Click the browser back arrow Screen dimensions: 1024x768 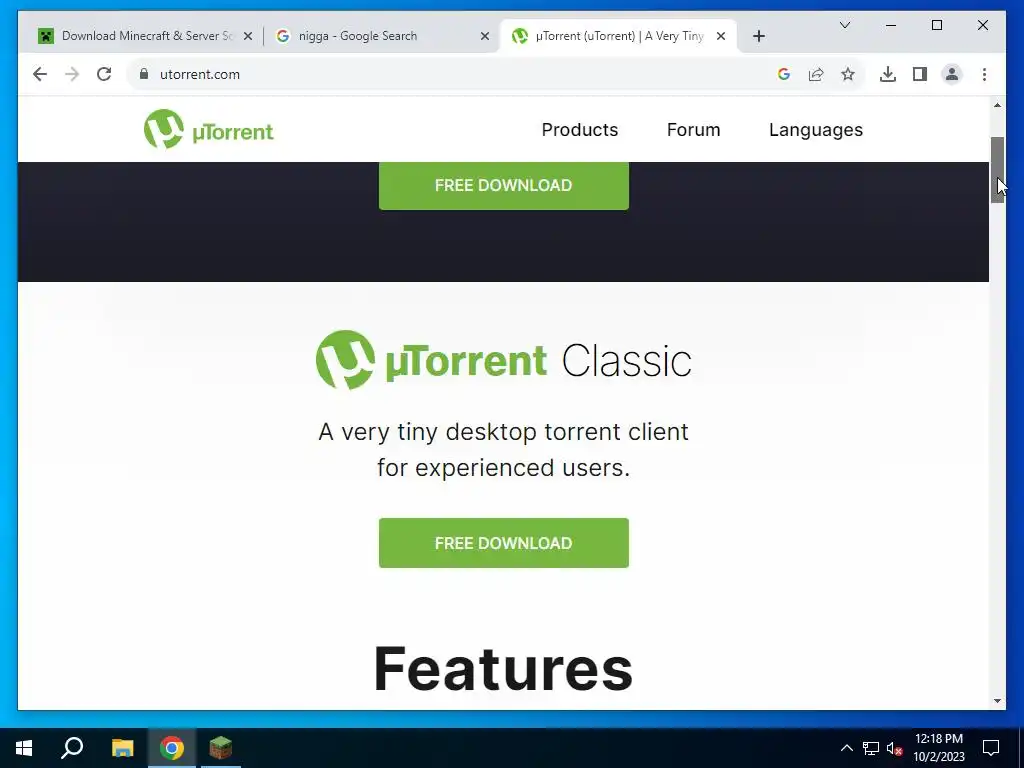tap(40, 74)
